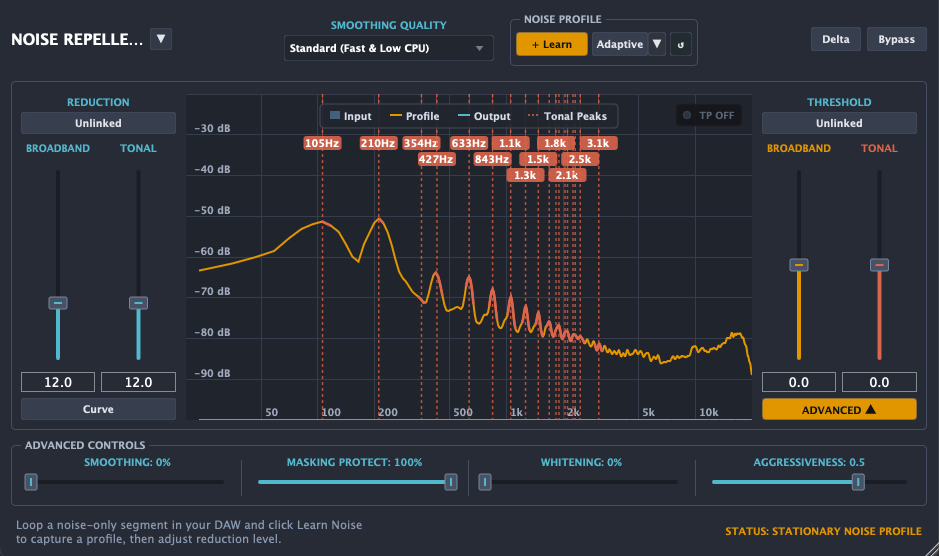This screenshot has width=939, height=556.
Task: Toggle the Delta listen button
Action: [x=835, y=39]
